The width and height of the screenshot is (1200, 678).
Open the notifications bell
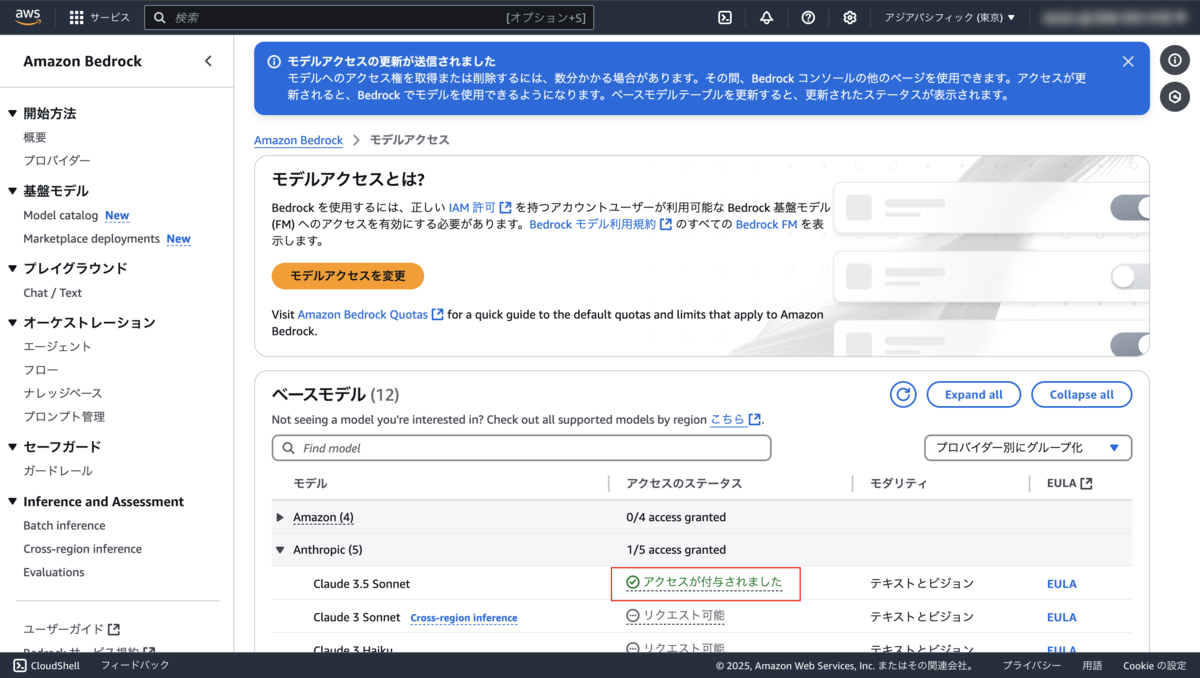[767, 17]
